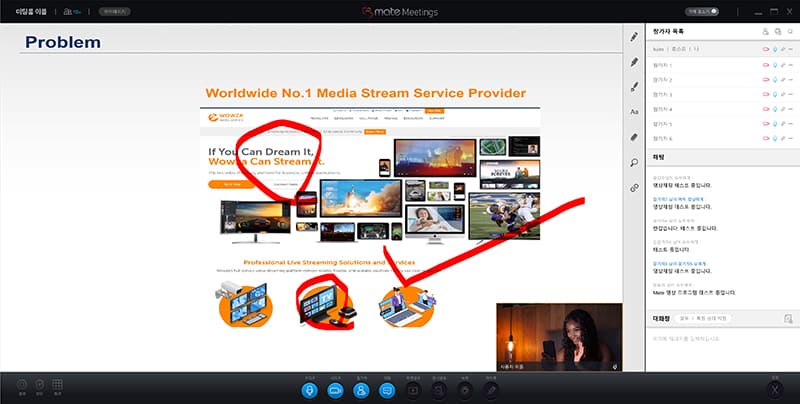Click the save chat icon beside recipient selector

pos(788,319)
